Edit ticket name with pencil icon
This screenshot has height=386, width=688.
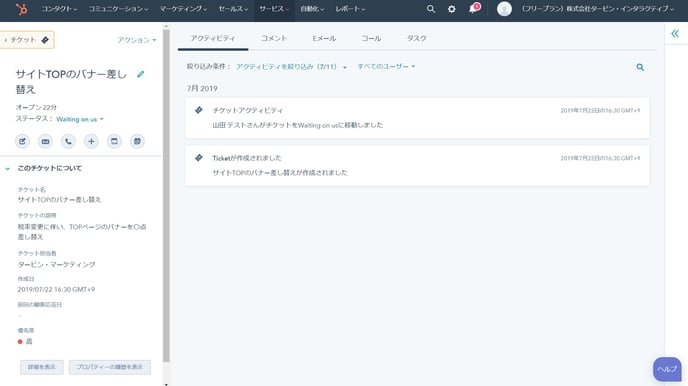pos(140,74)
